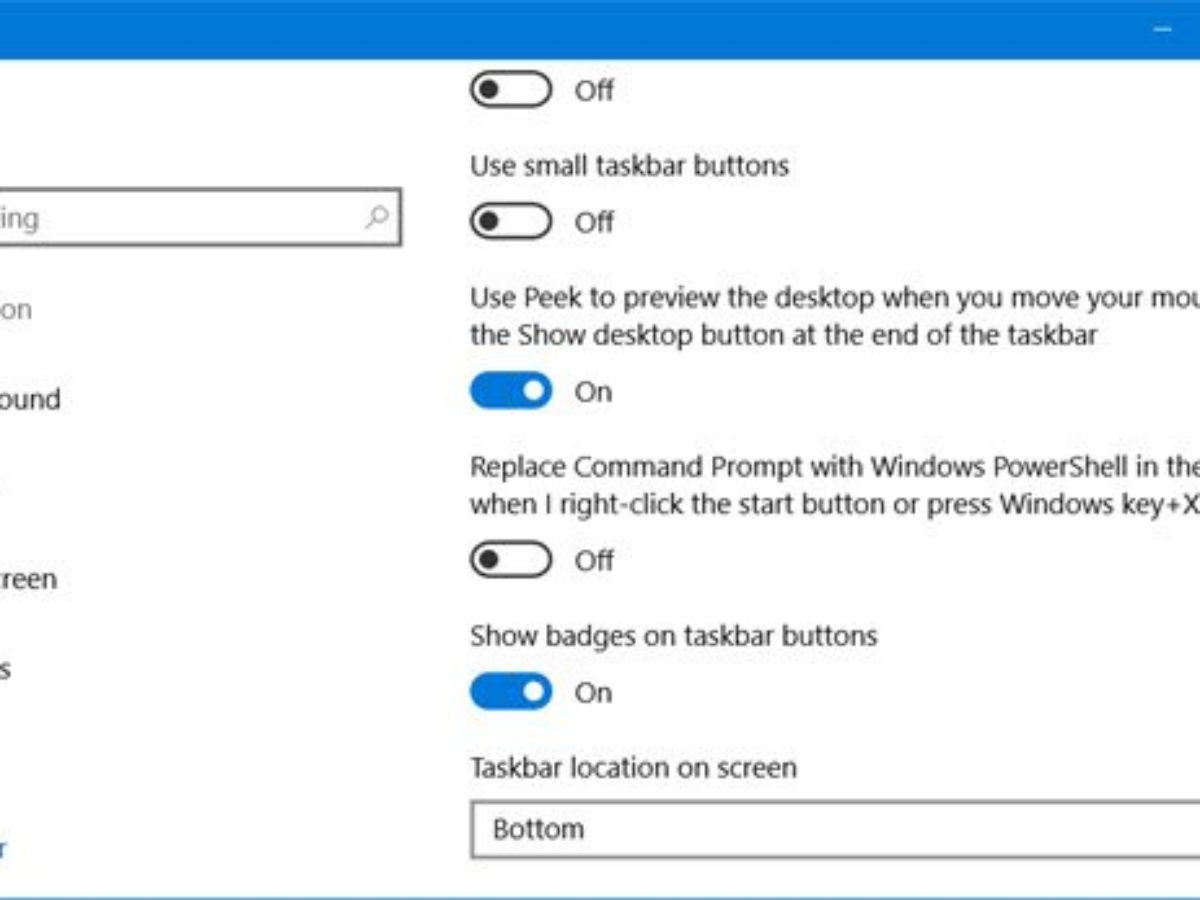Screen dimensions: 1200x900
Task: Enable Use small taskbar buttons switch
Action: pyautogui.click(x=510, y=222)
